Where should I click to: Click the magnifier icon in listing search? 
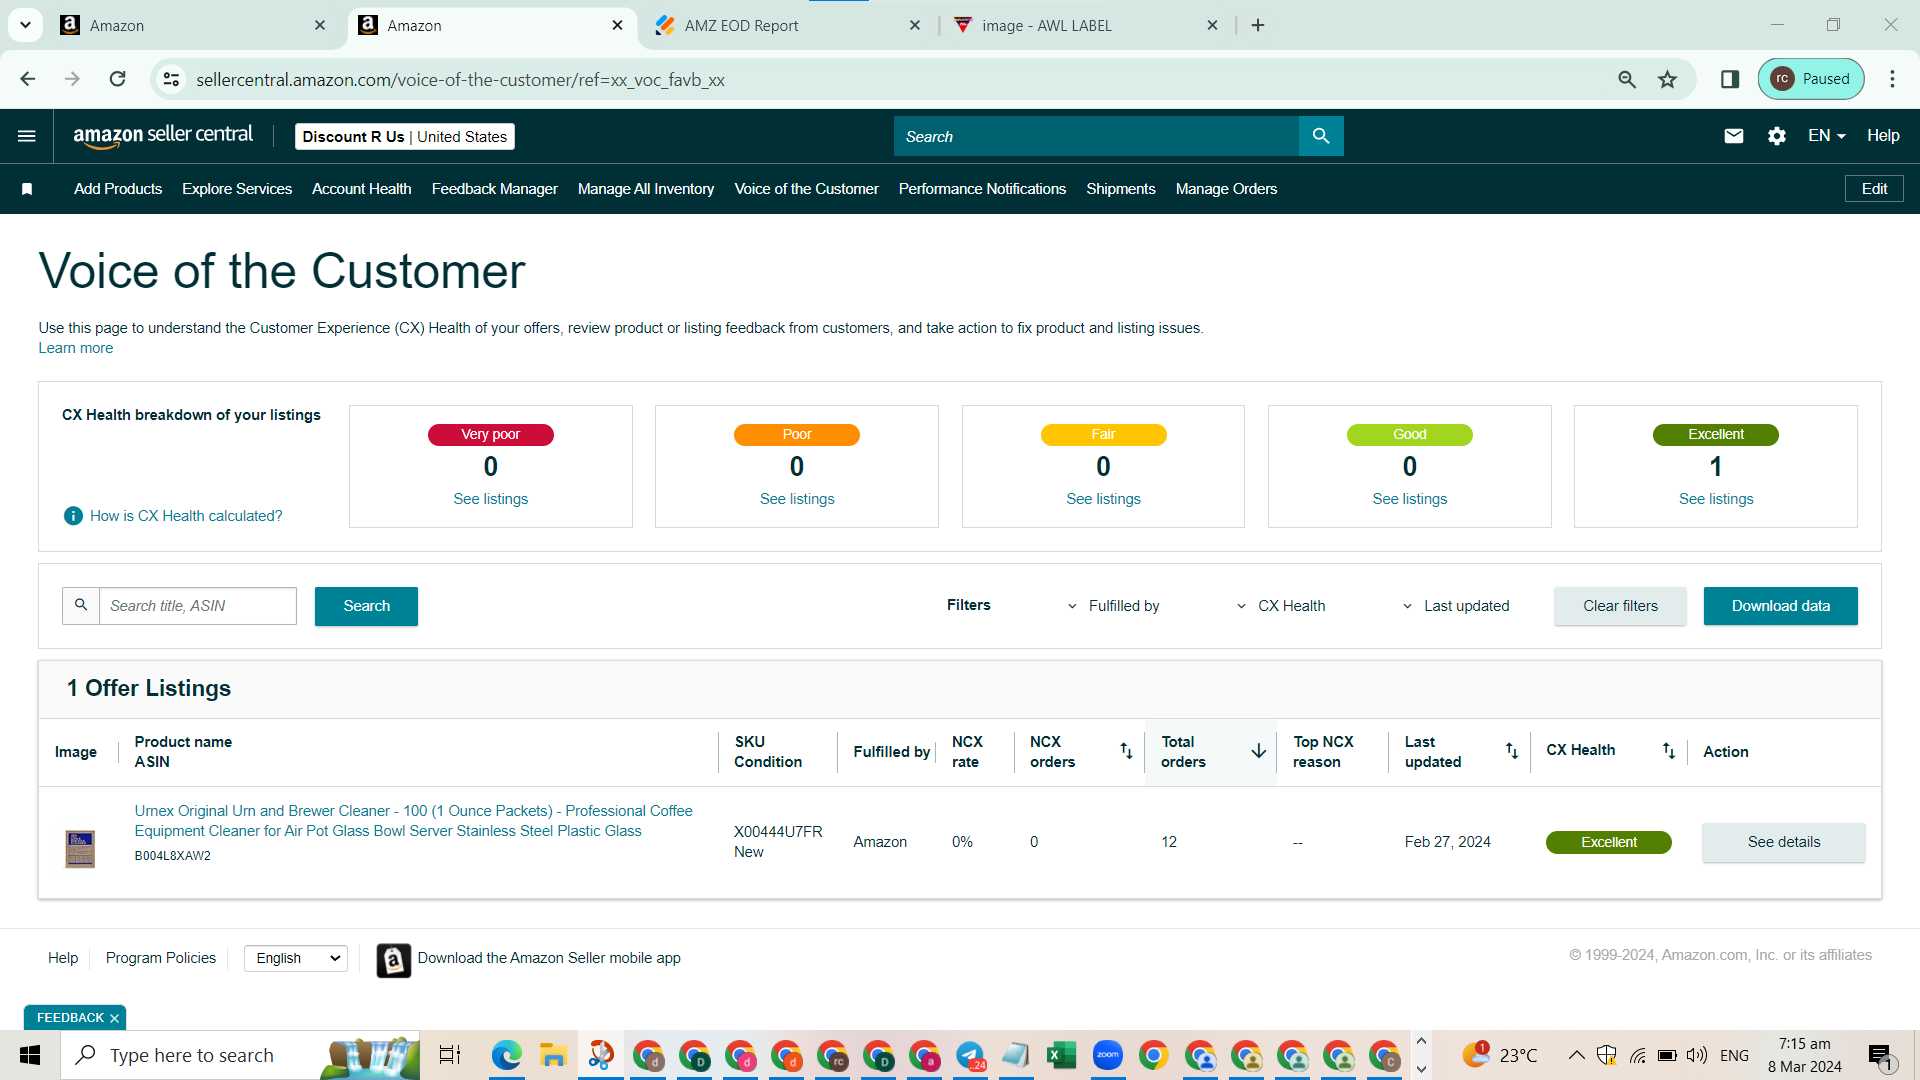coord(81,606)
